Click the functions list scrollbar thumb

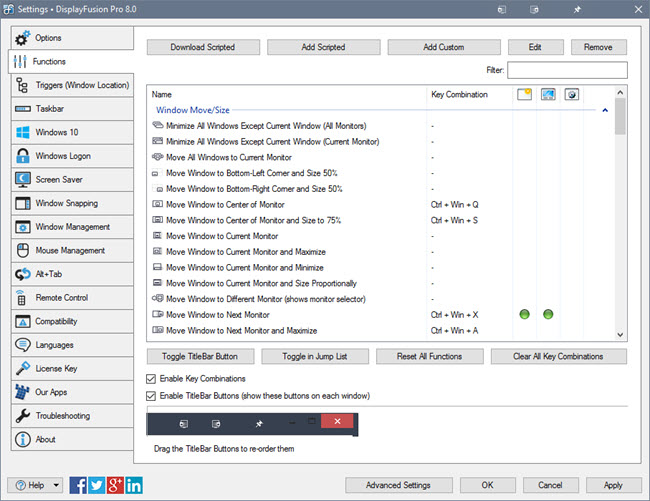[x=620, y=116]
